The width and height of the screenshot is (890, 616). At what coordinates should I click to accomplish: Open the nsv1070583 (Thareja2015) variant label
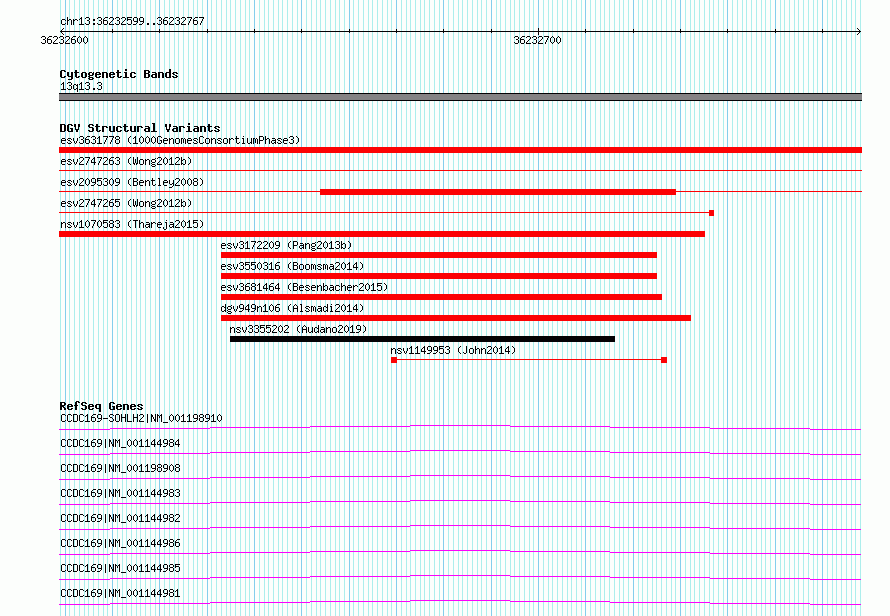[132, 224]
